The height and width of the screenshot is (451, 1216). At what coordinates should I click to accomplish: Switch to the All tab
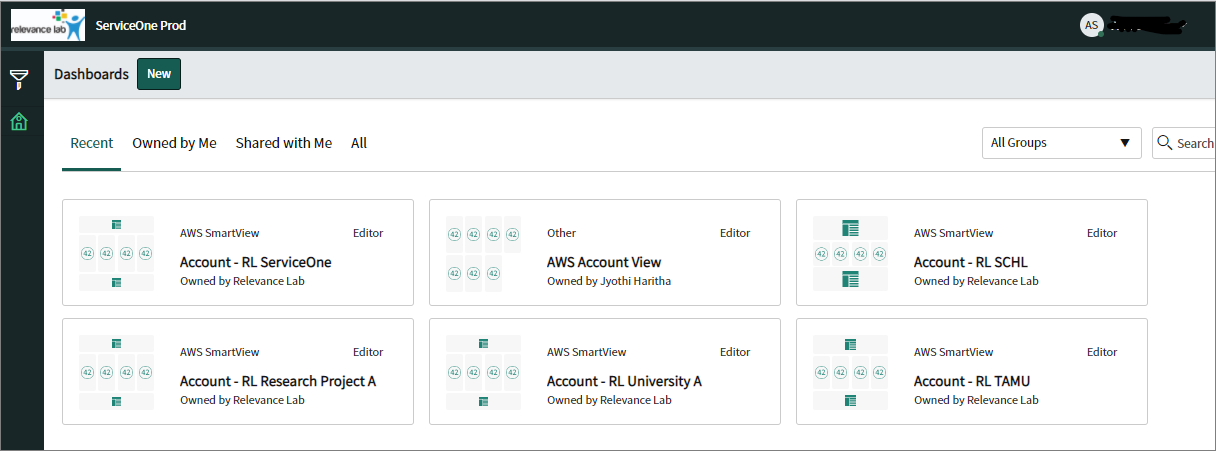point(359,143)
